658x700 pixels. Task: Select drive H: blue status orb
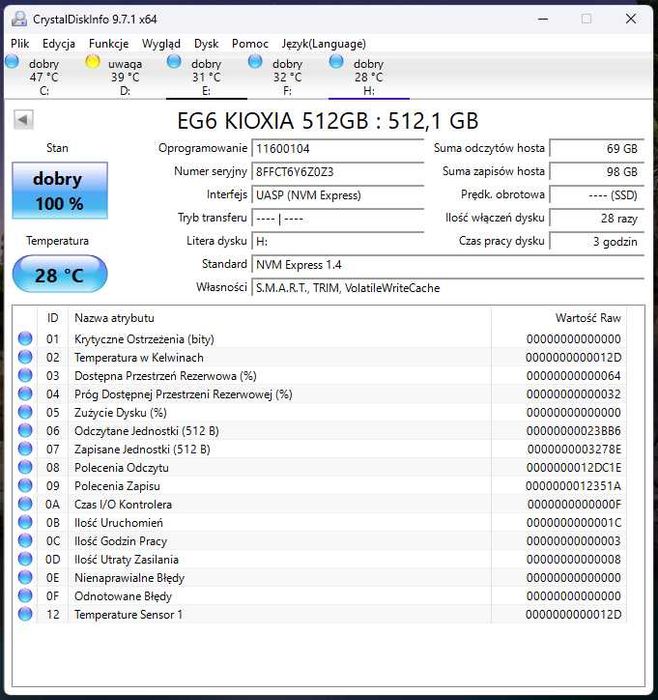coord(336,62)
